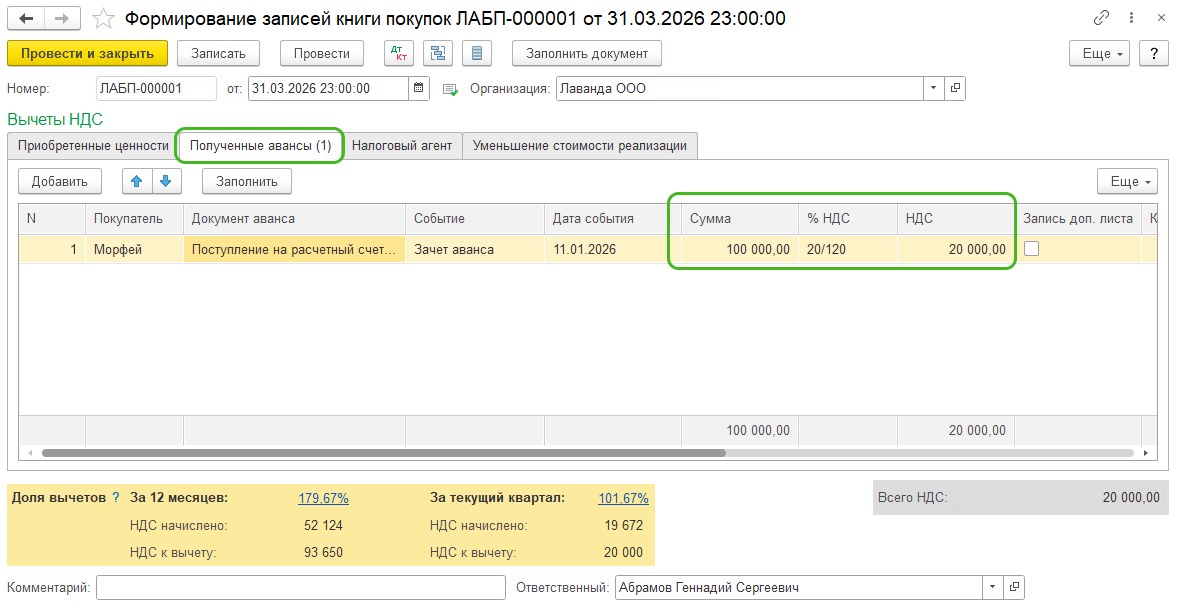Click the Заполнить документ button
The width and height of the screenshot is (1180, 606).
587,54
